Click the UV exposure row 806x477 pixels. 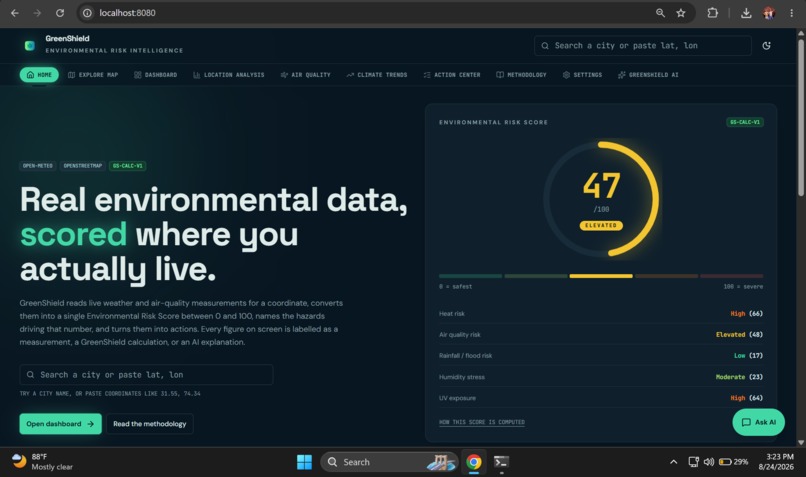pyautogui.click(x=601, y=398)
